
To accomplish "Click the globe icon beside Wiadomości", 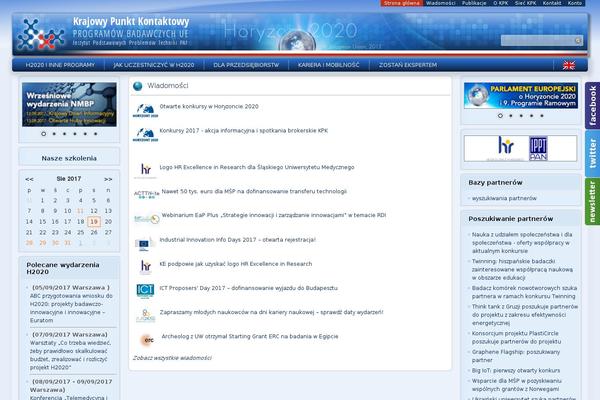I will pyautogui.click(x=137, y=86).
